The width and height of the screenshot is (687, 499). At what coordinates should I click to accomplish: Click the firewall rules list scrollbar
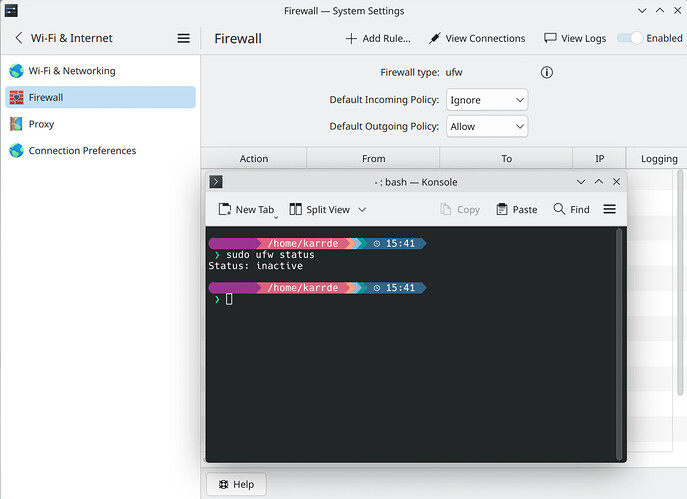(x=680, y=283)
